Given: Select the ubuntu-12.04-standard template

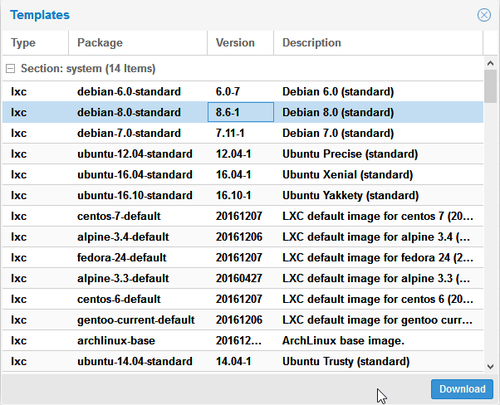Looking at the screenshot, I should pos(243,154).
